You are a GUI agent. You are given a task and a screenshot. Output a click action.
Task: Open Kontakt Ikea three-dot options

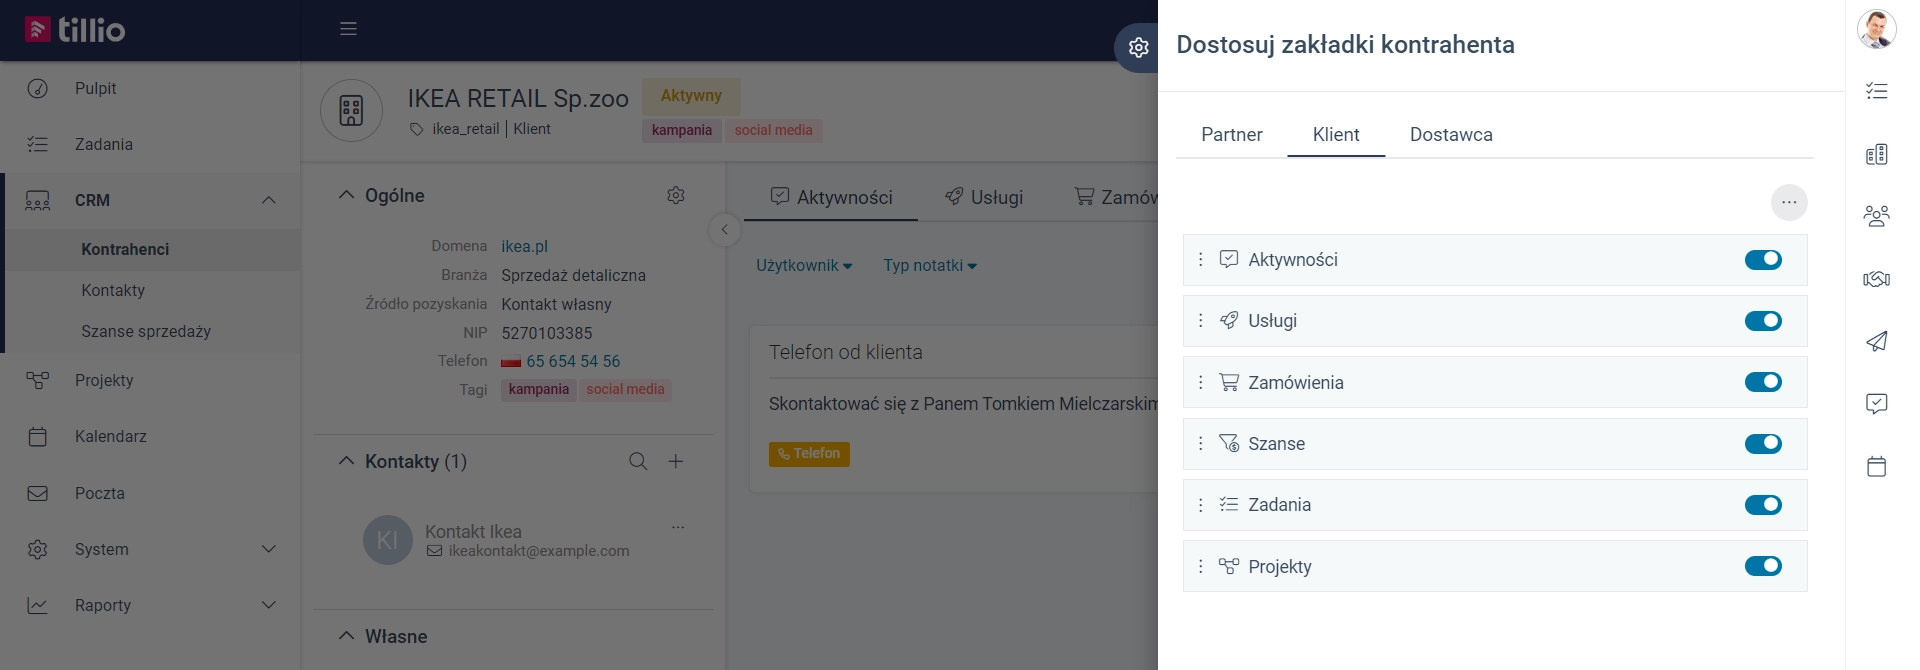coord(678,526)
